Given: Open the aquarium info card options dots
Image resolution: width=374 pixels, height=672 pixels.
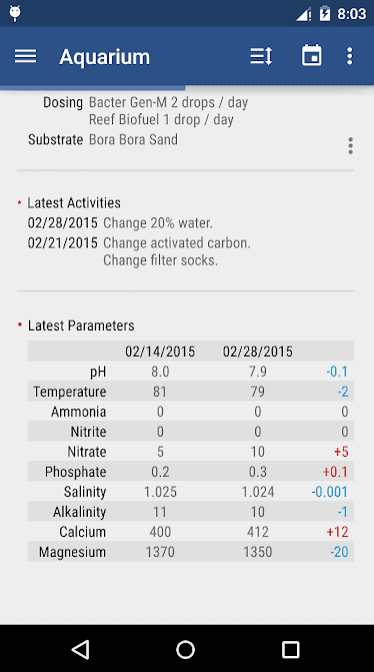Looking at the screenshot, I should [350, 146].
